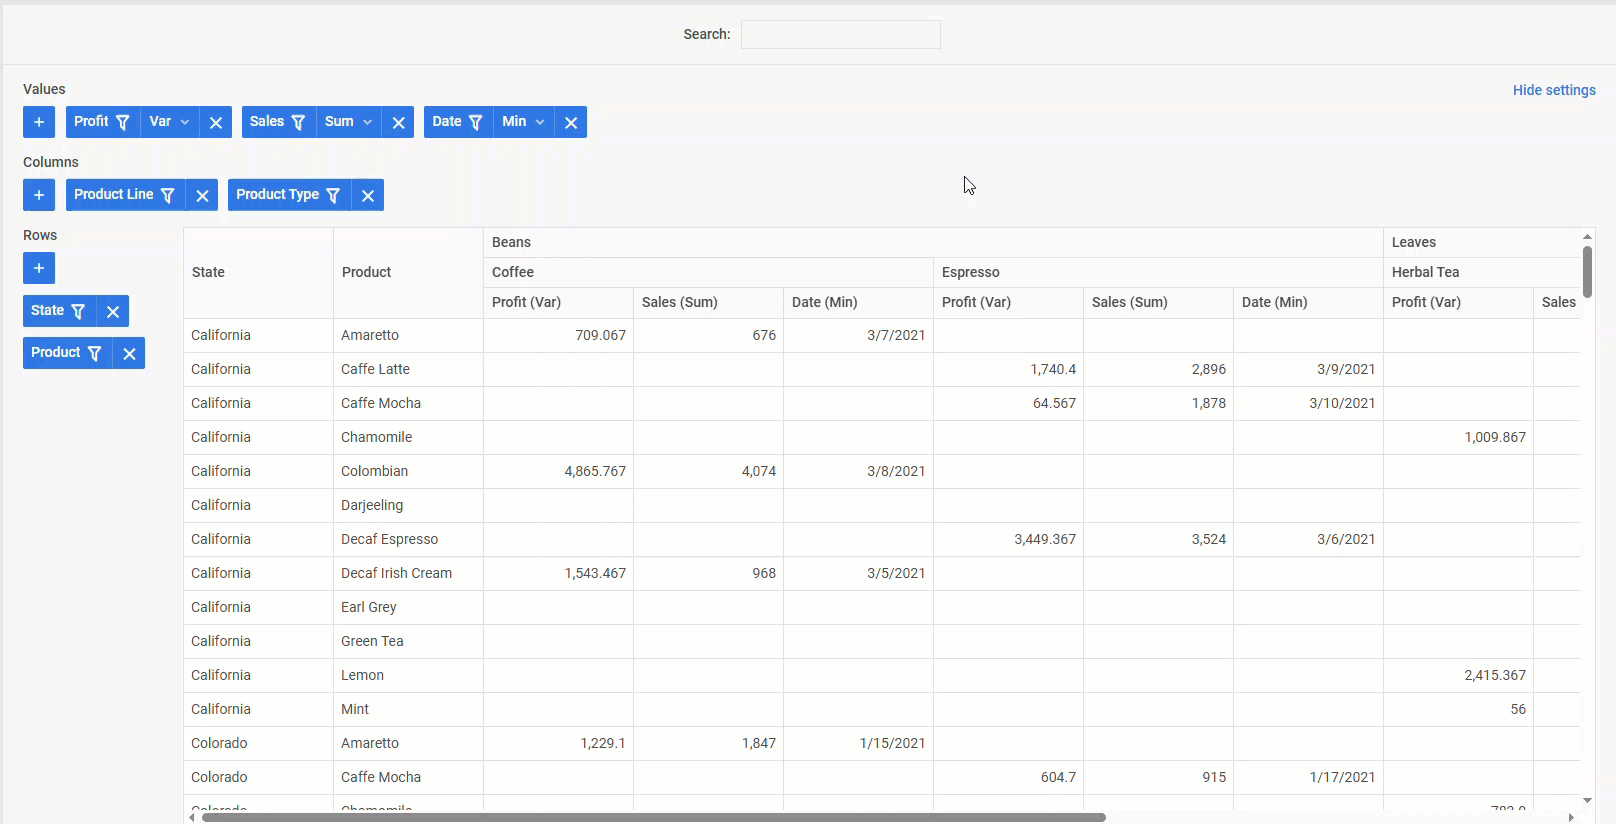This screenshot has width=1616, height=824.
Task: Remove the State row field
Action: pos(113,311)
